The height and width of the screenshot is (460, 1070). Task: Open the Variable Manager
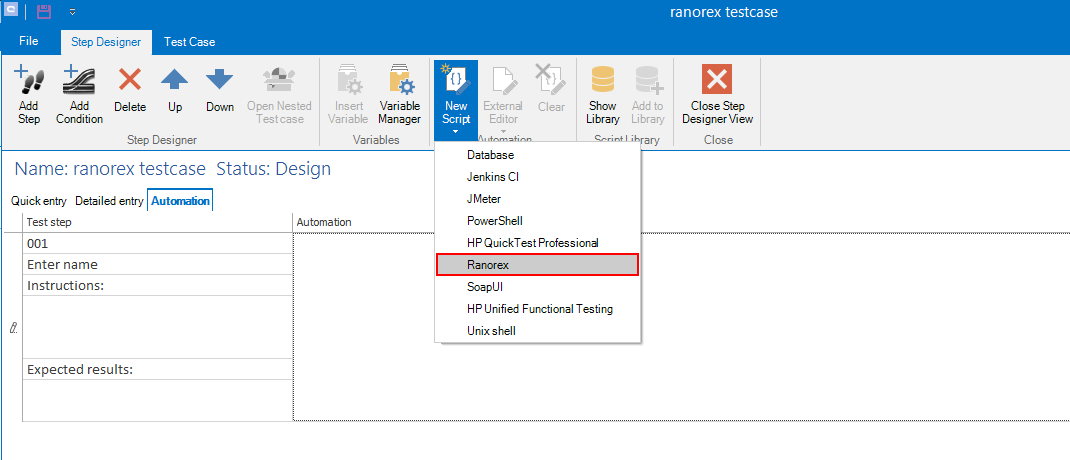(x=399, y=82)
